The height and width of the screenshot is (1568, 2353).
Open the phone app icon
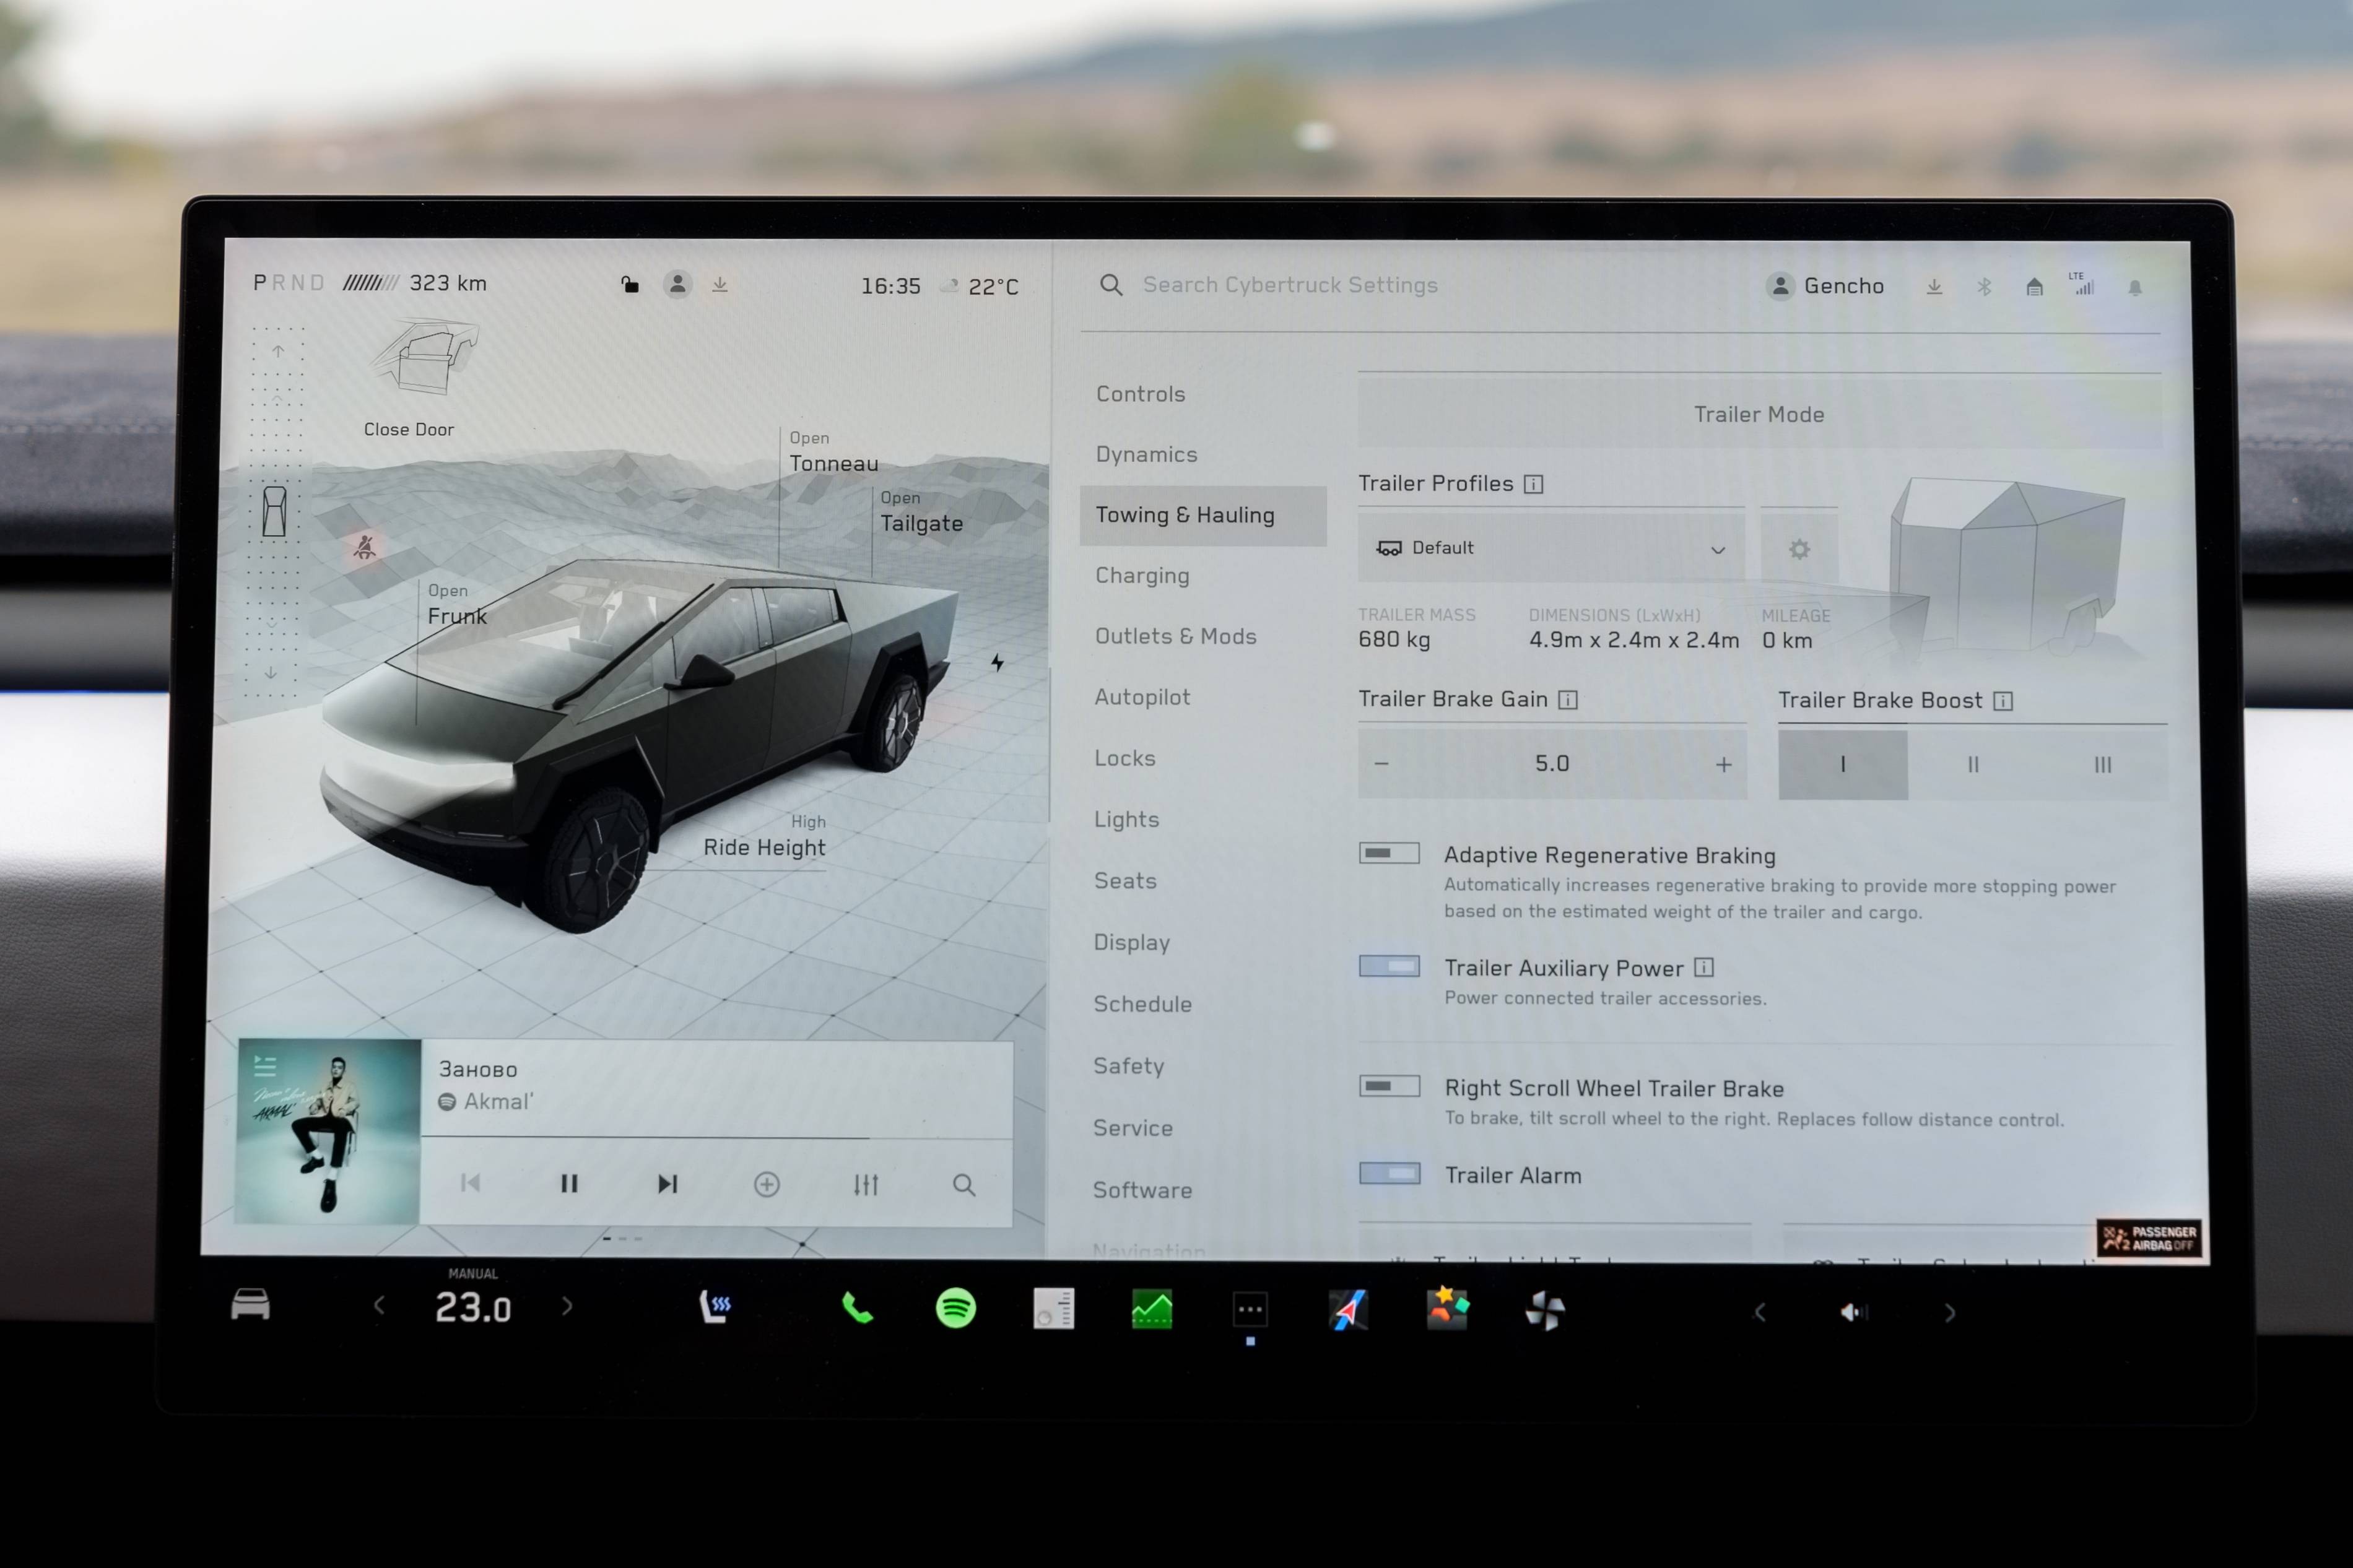pyautogui.click(x=857, y=1308)
